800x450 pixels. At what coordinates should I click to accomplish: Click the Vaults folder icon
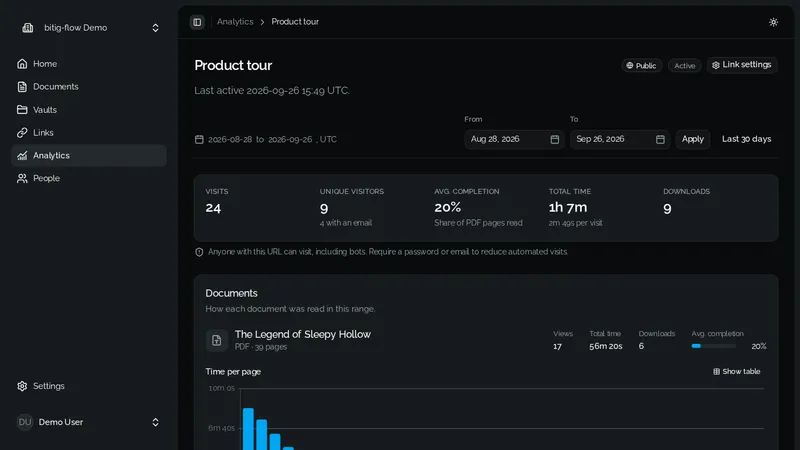22,110
